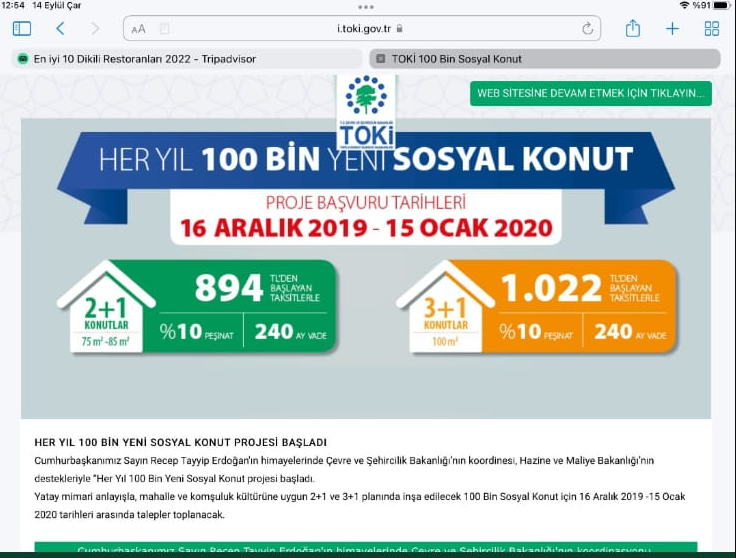Screen dimensions: 736x558
Task: Open the Share sheet
Action: pyautogui.click(x=633, y=28)
